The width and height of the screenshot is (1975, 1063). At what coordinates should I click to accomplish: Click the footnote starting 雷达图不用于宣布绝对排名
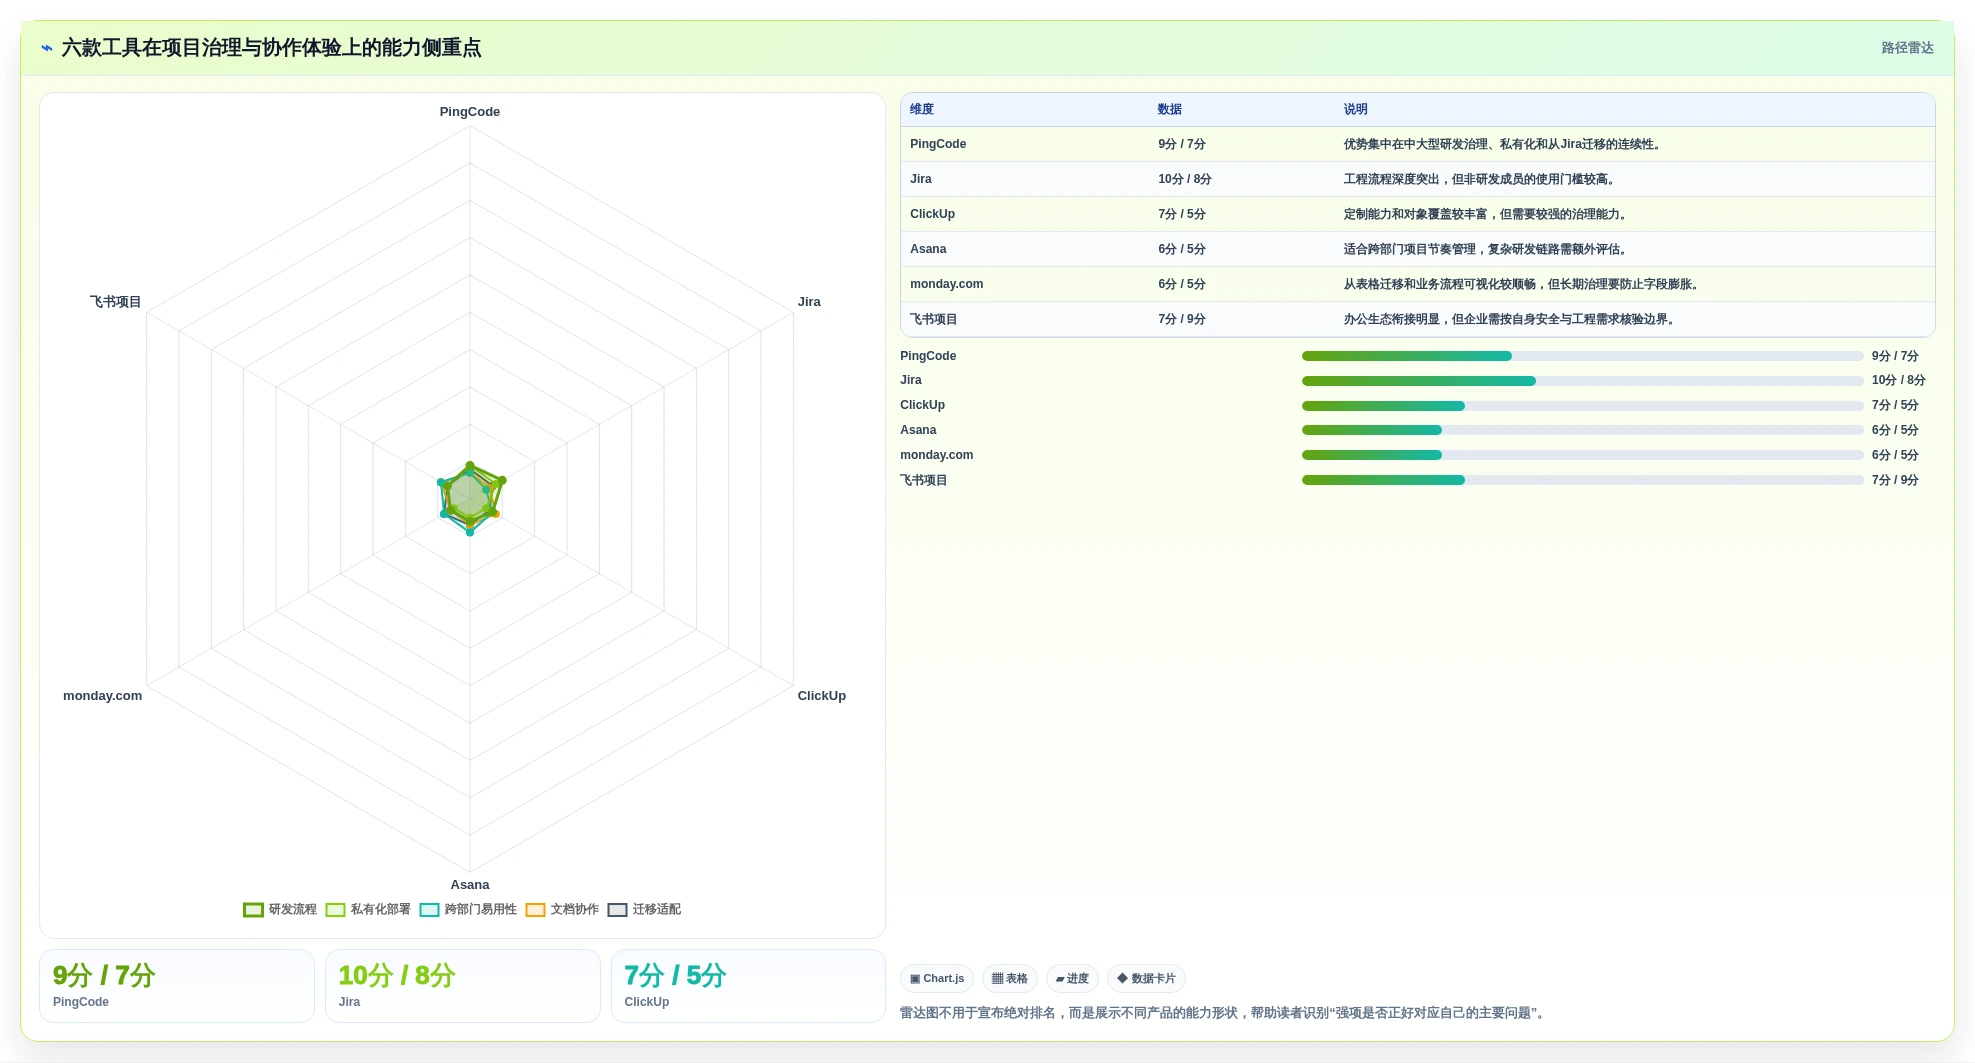[x=1224, y=1013]
